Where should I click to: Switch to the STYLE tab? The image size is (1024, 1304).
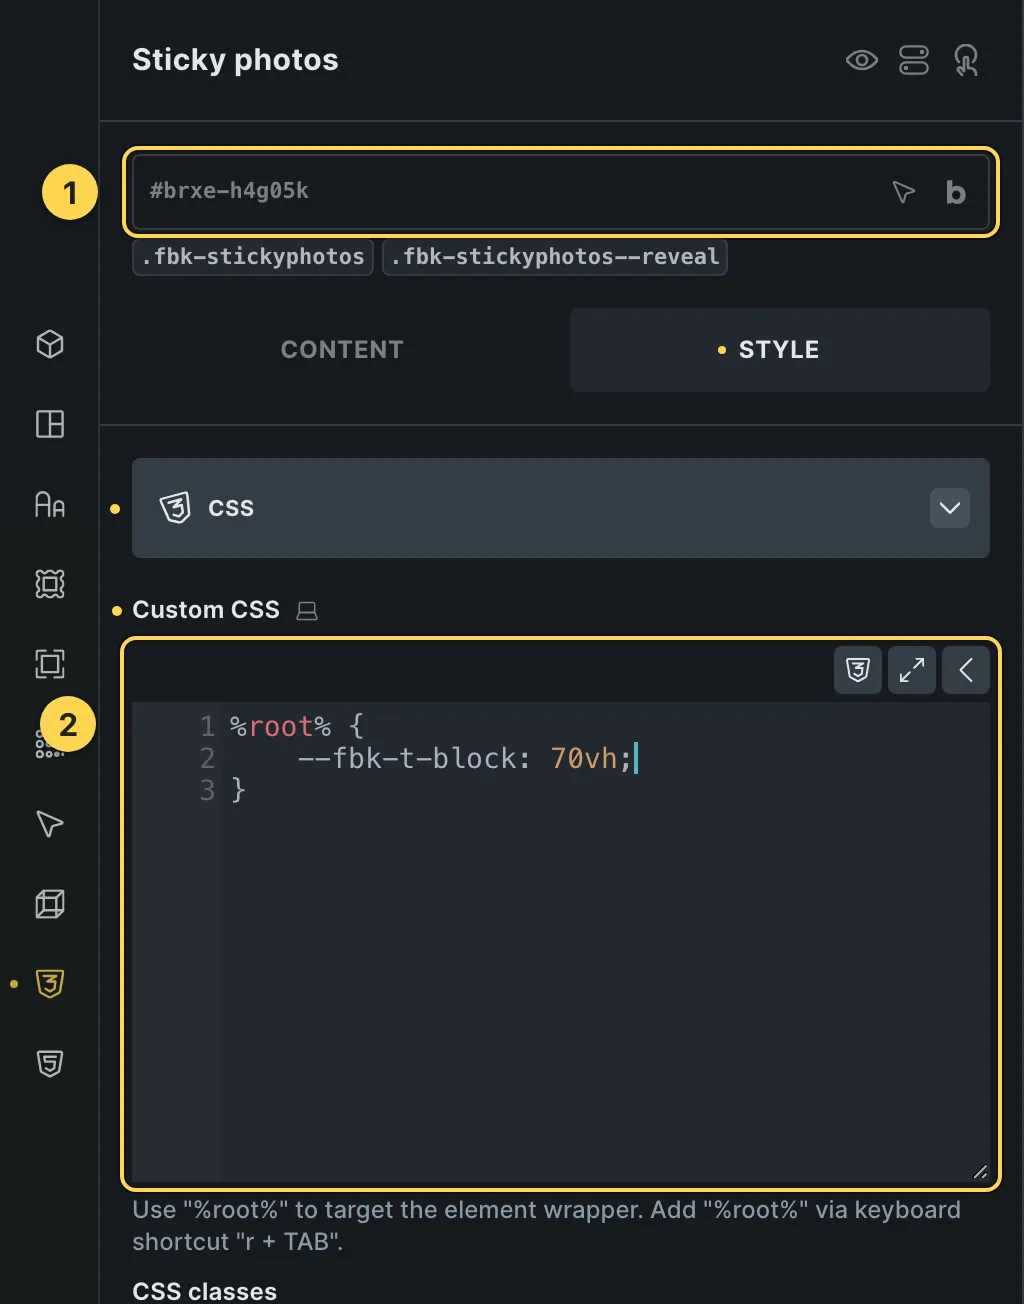click(x=780, y=349)
